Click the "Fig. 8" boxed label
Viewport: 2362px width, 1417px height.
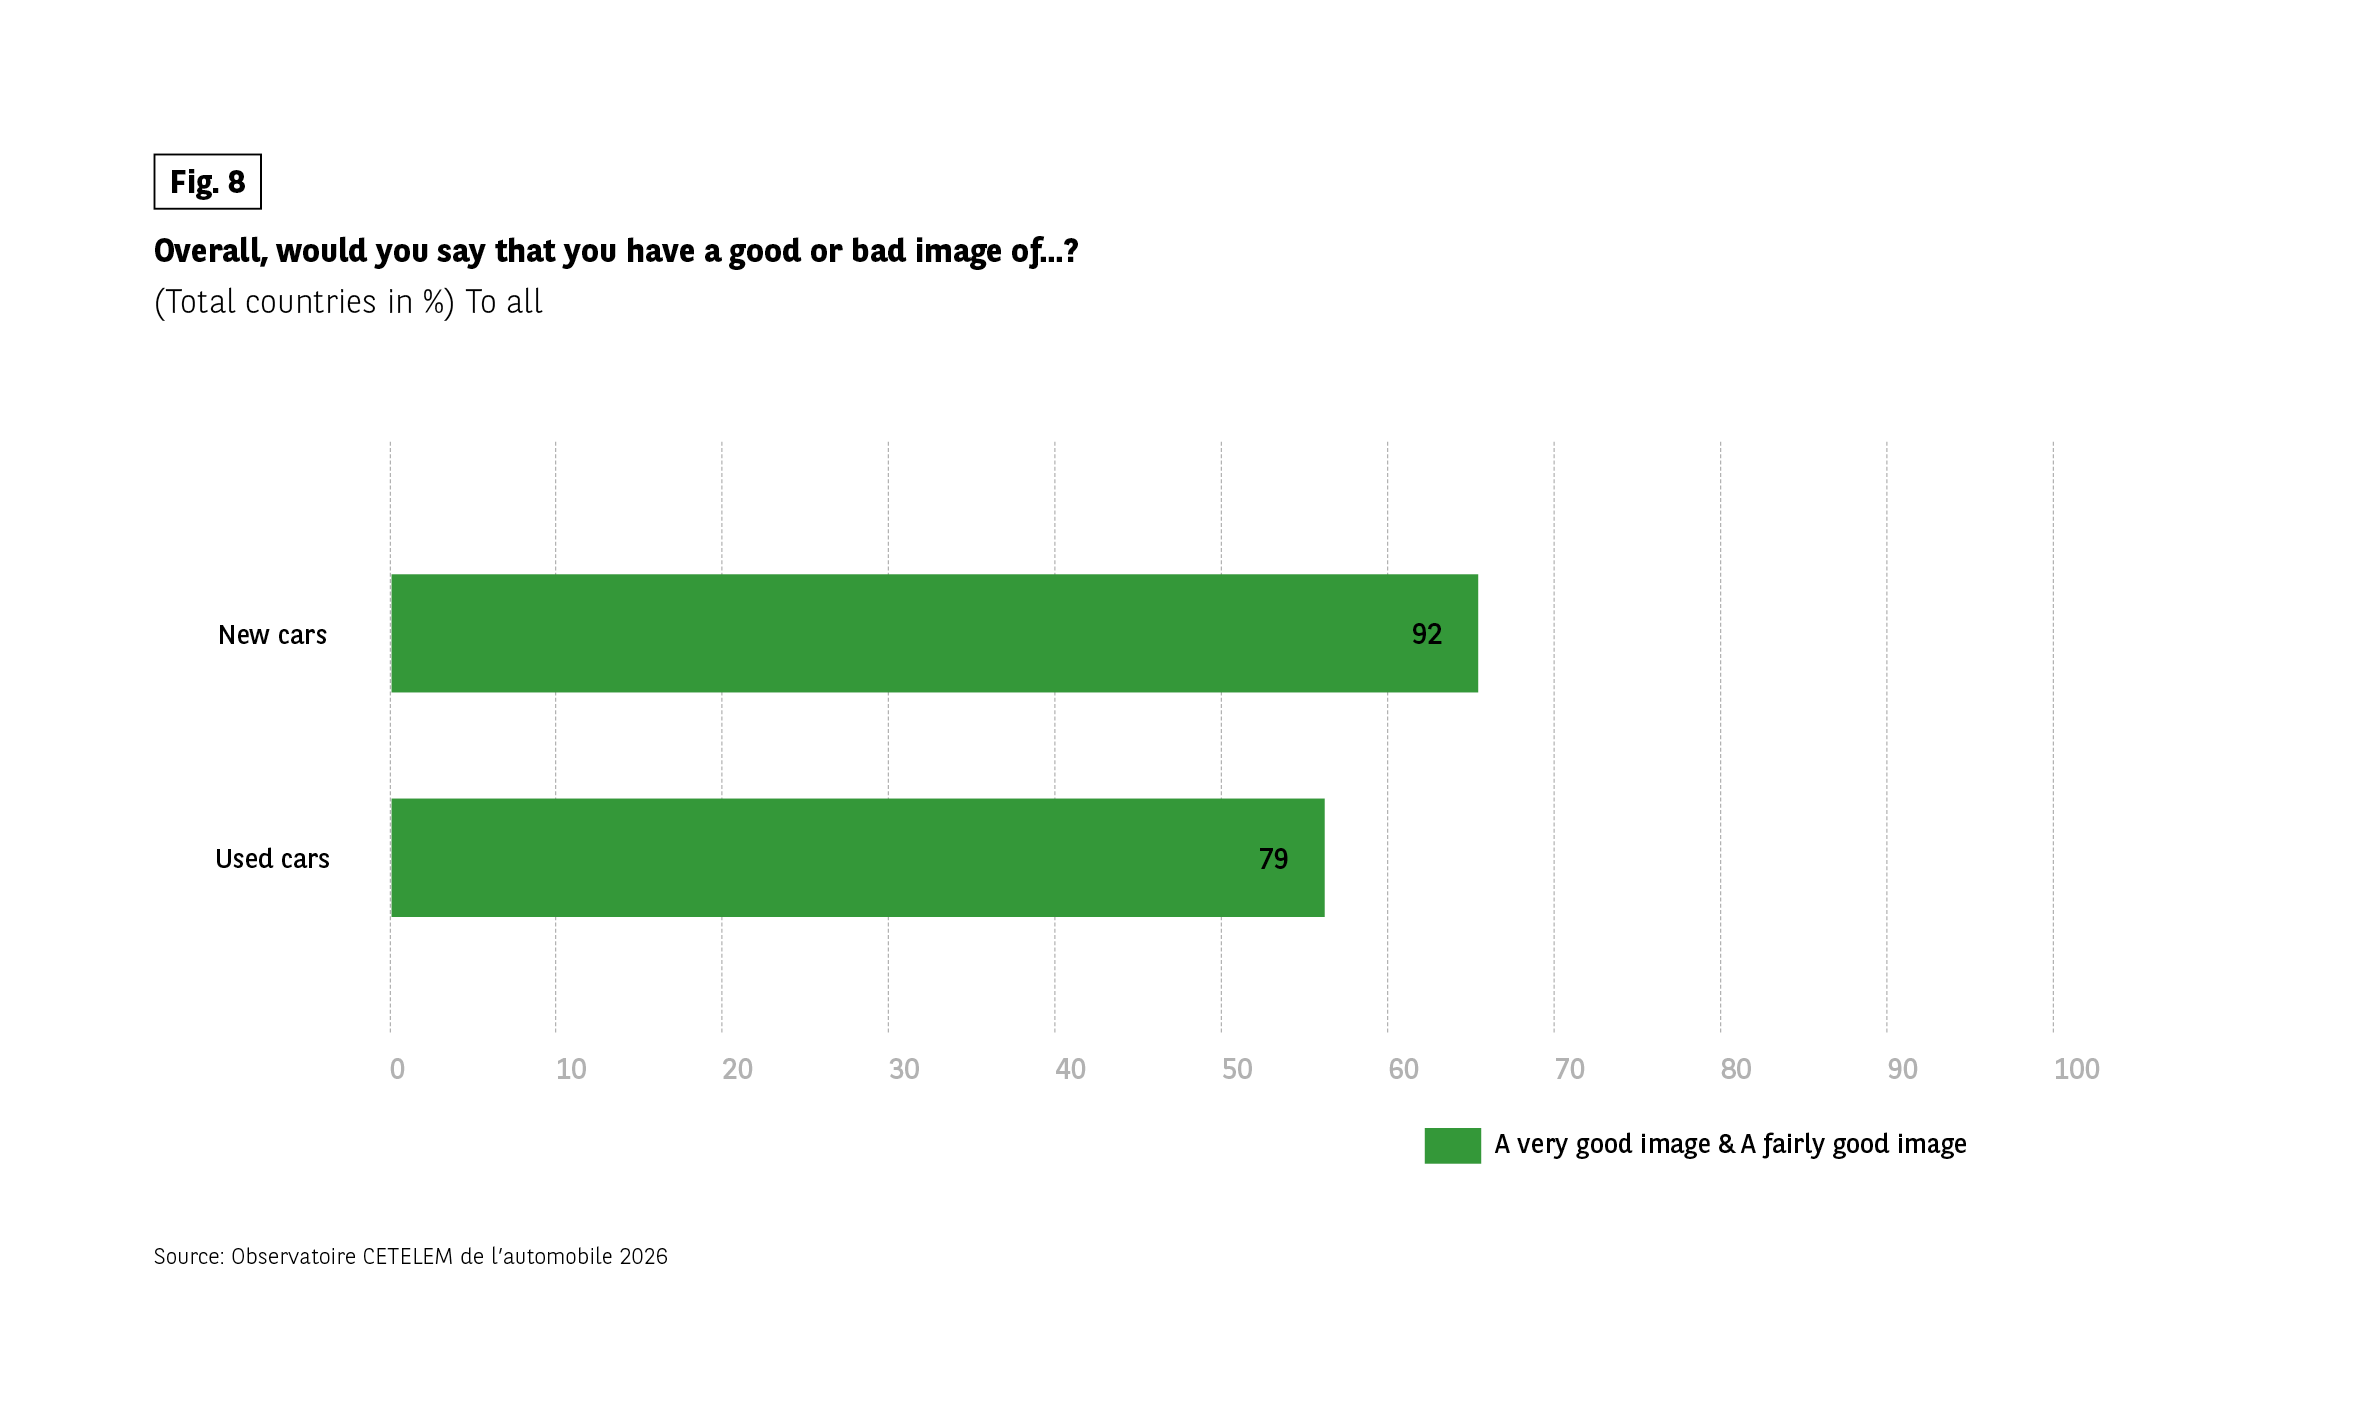(x=207, y=182)
